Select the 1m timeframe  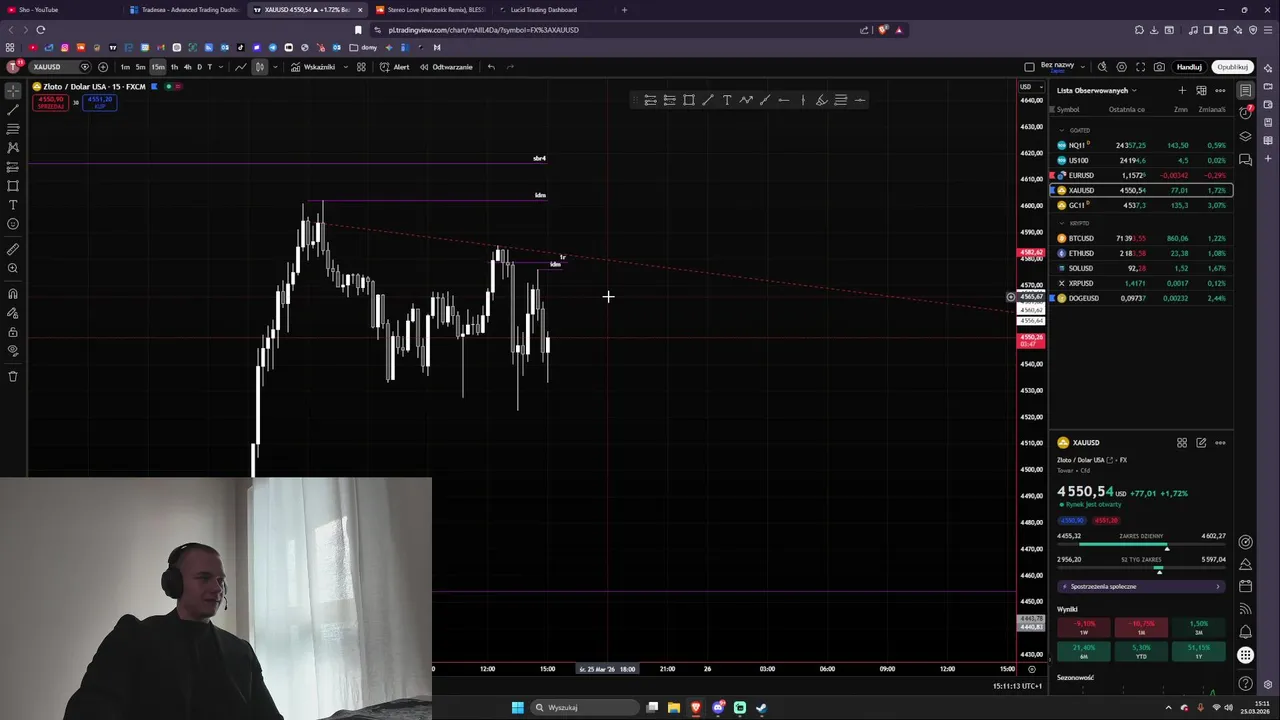125,67
